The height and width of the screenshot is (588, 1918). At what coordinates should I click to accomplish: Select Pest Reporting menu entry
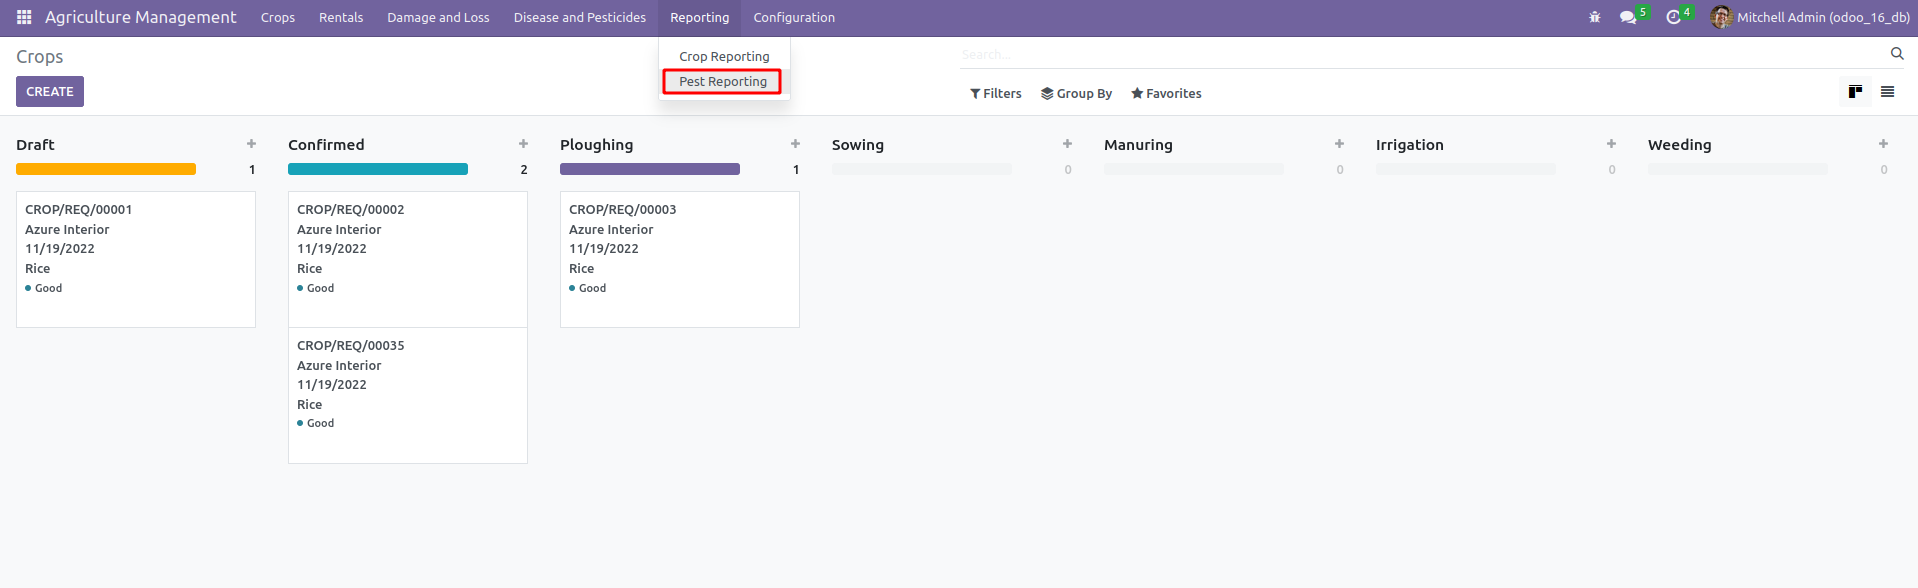coord(723,82)
